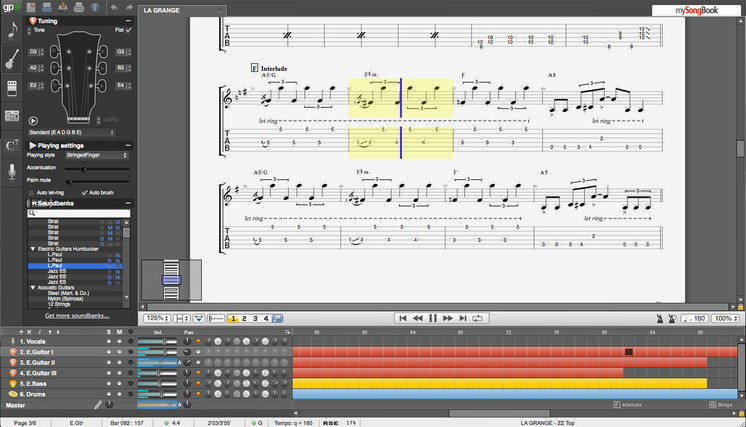Pause playback with the pause button
Screen dimensions: 746x427
tap(432, 318)
